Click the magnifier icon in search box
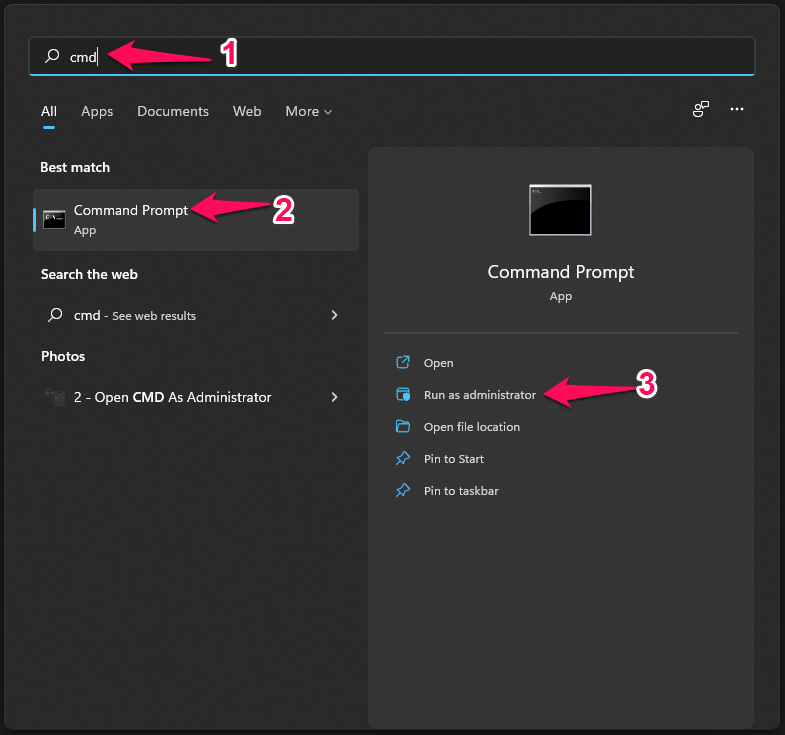 click(53, 57)
